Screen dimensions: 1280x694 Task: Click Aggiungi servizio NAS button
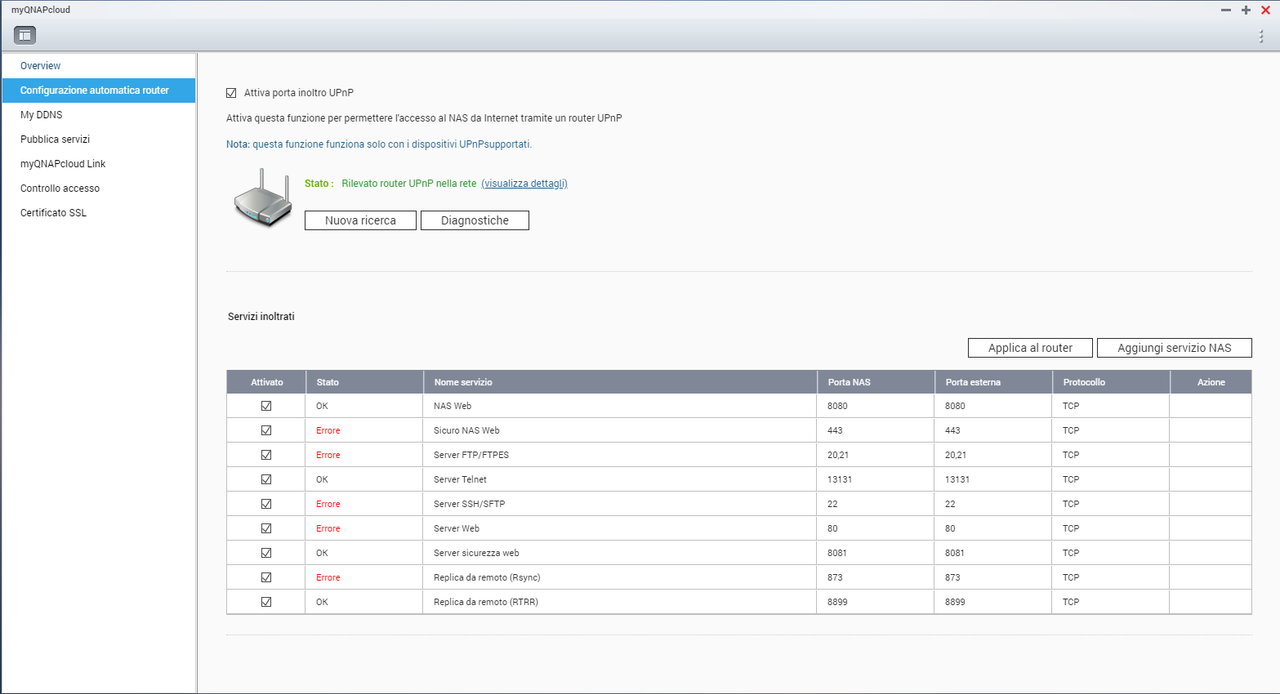pyautogui.click(x=1174, y=348)
